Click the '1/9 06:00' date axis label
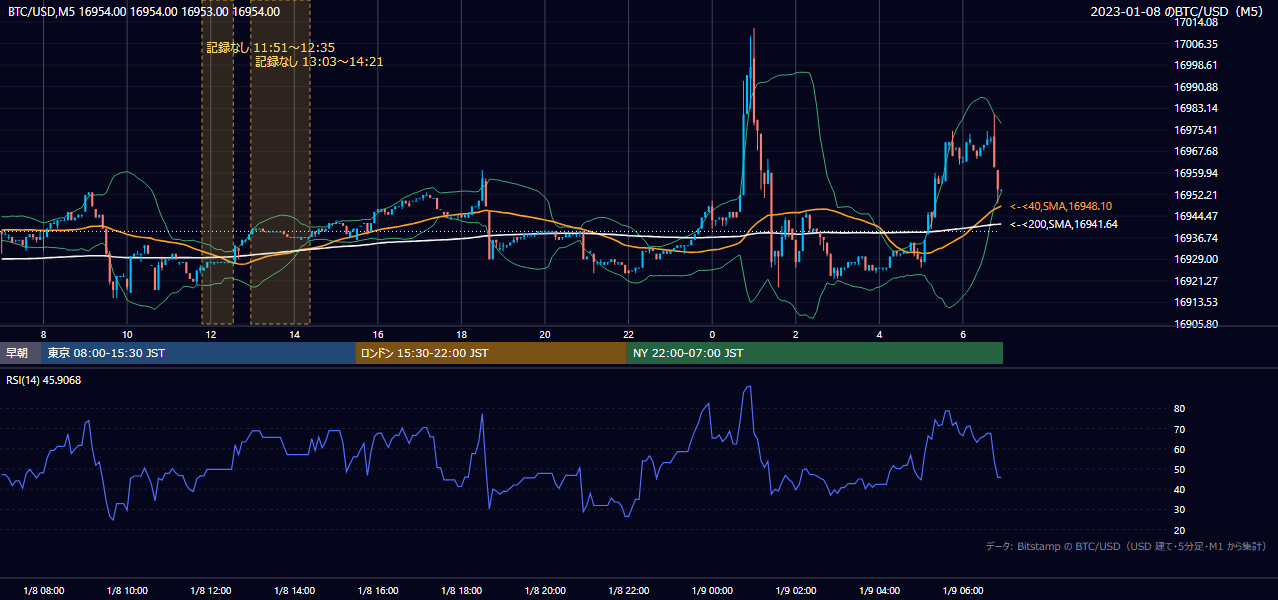The width and height of the screenshot is (1278, 600). pos(963,591)
